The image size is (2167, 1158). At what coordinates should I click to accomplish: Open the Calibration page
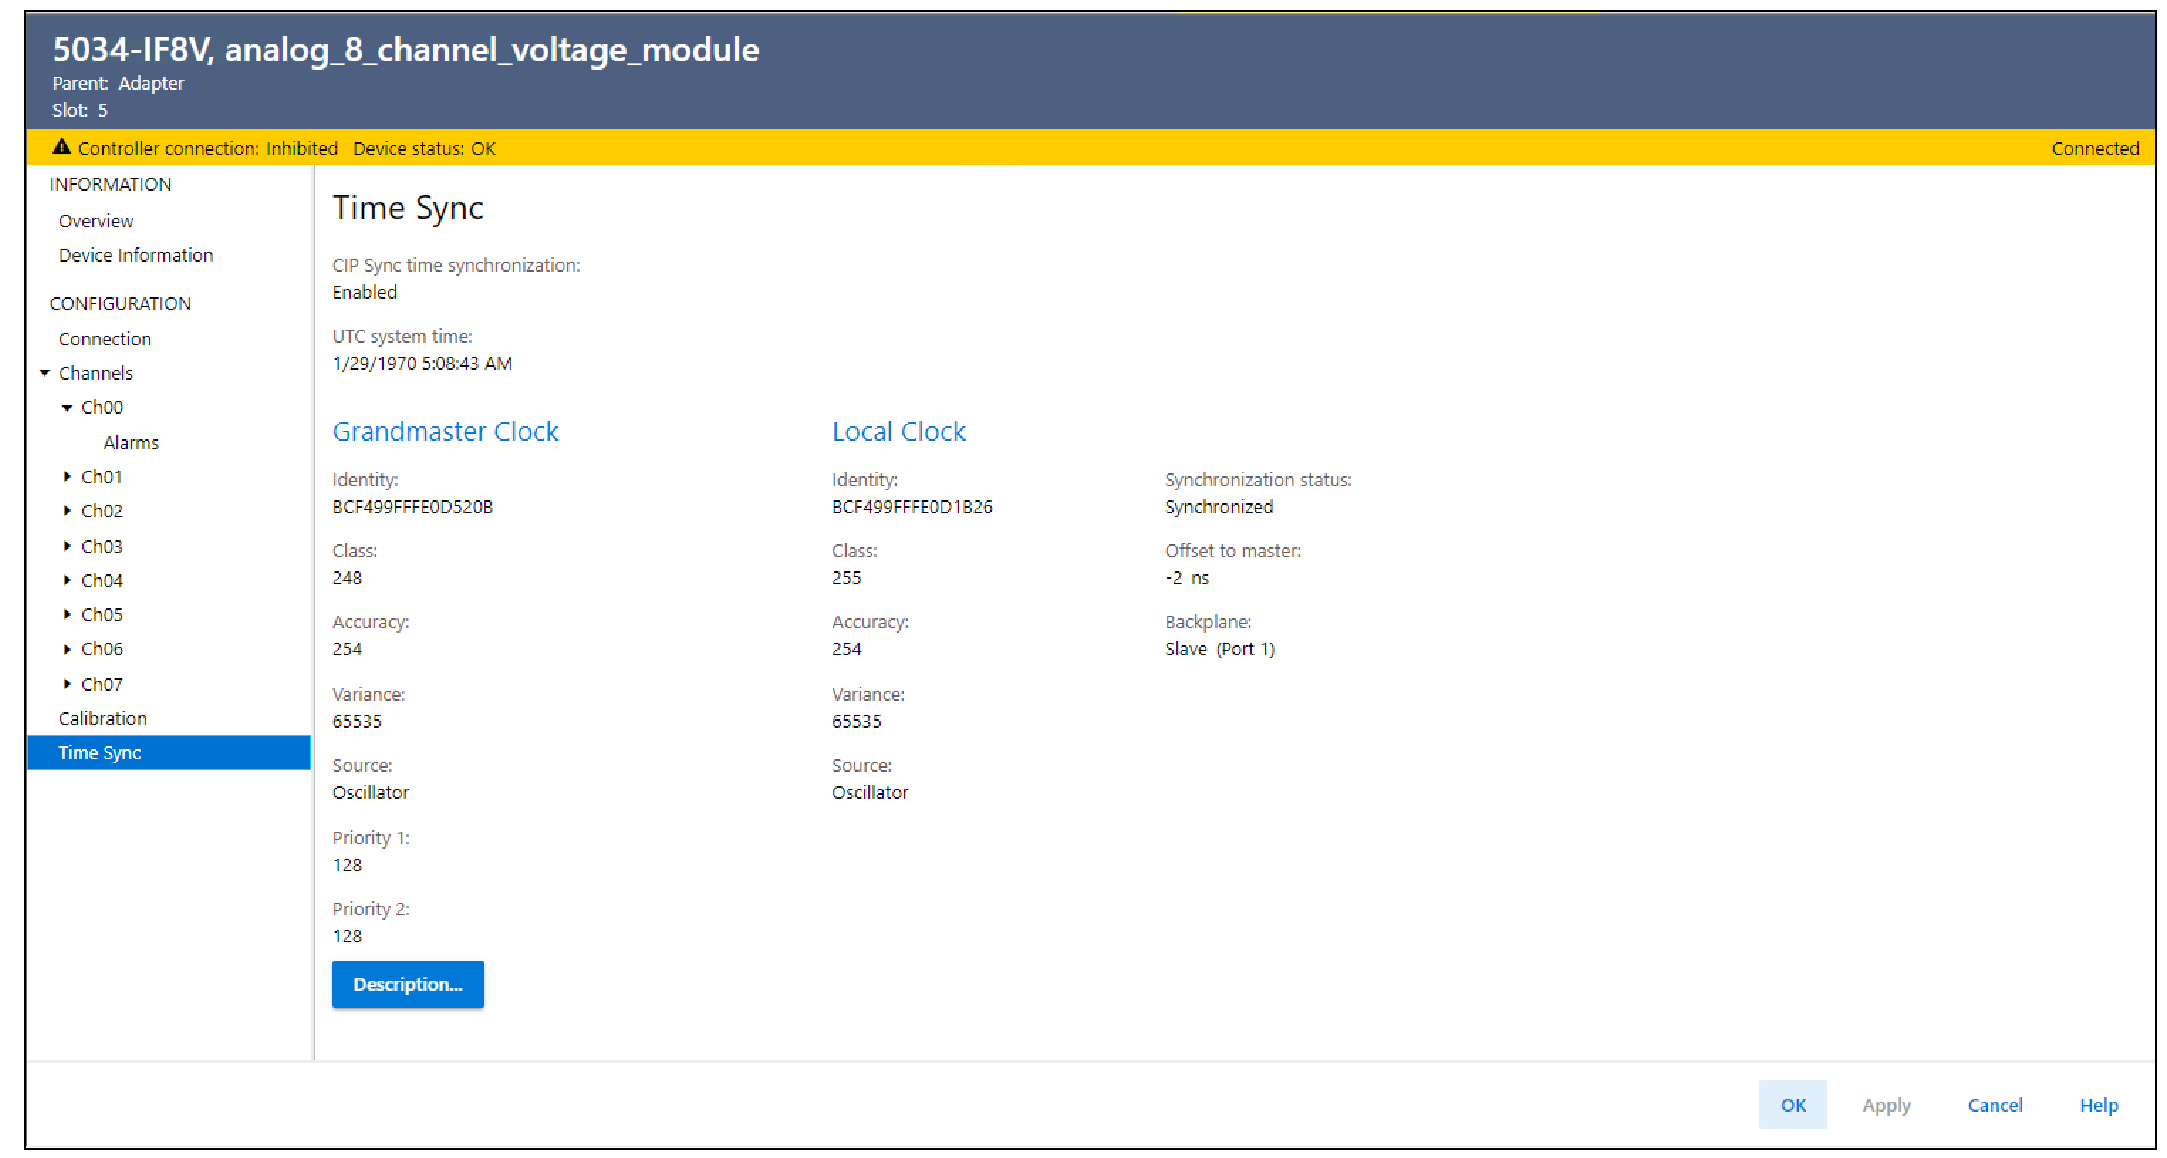coord(103,718)
